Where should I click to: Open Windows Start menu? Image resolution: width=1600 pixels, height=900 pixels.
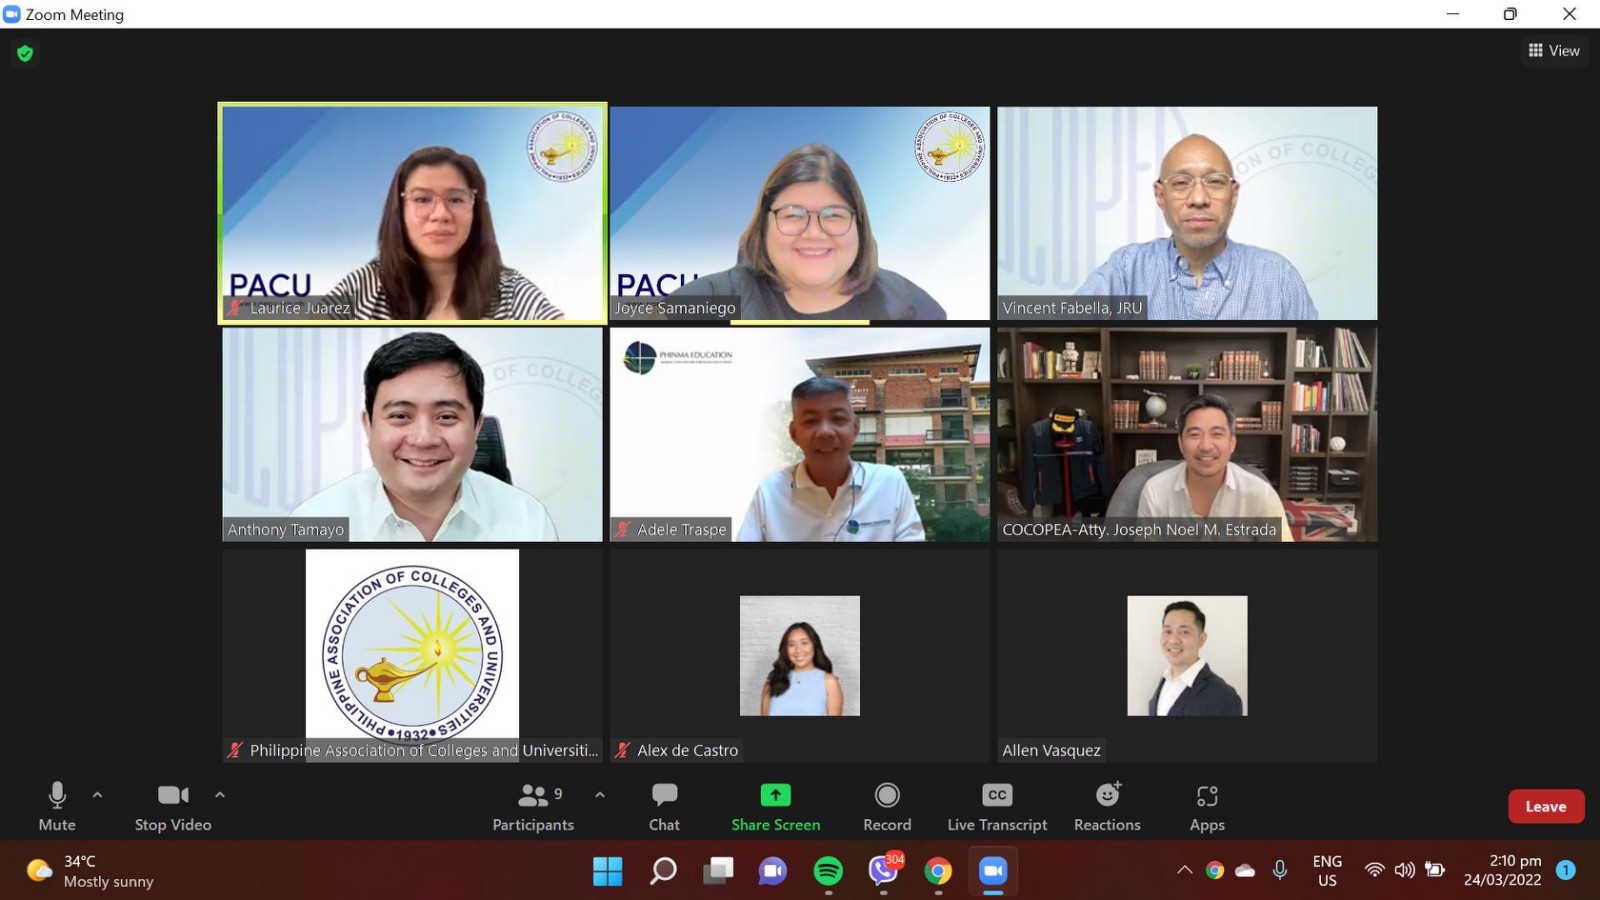(607, 871)
